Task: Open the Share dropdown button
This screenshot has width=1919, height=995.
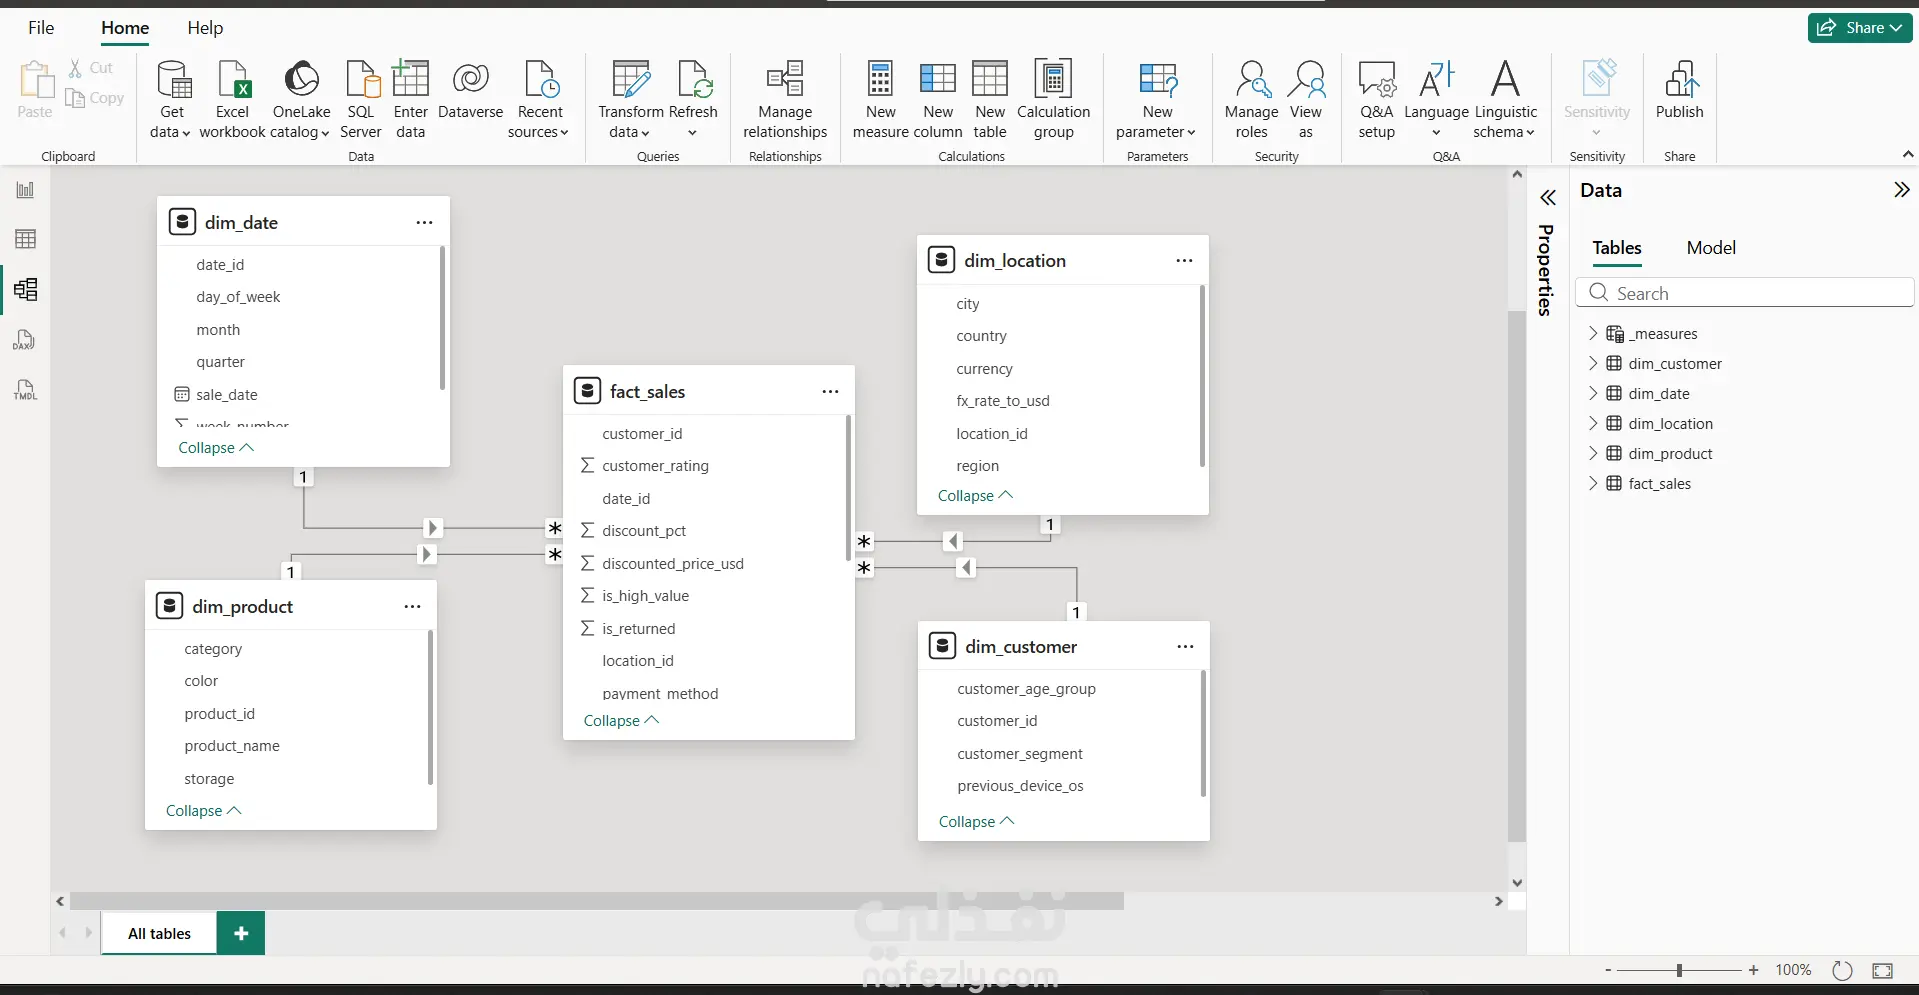Action: point(1860,28)
